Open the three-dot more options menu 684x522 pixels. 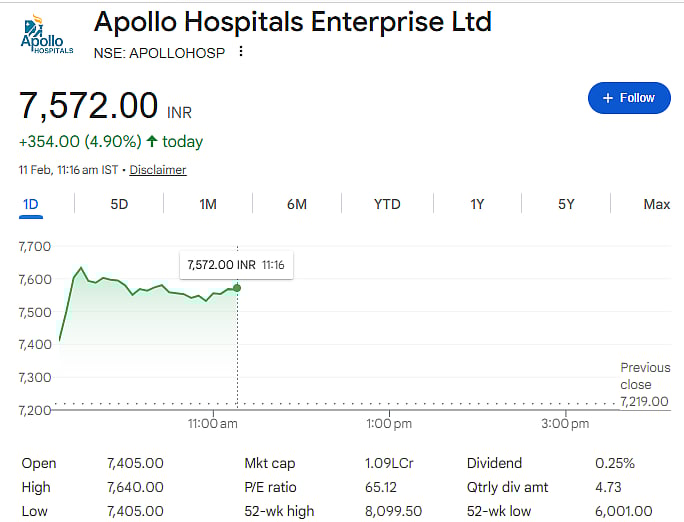241,51
